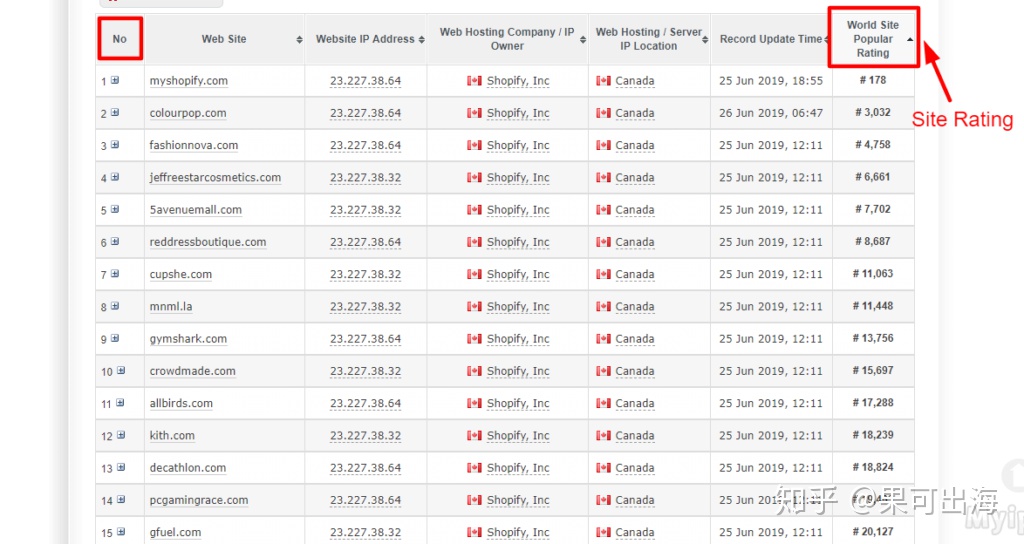Open reddressboutique.com link
The height and width of the screenshot is (544, 1024).
[208, 242]
